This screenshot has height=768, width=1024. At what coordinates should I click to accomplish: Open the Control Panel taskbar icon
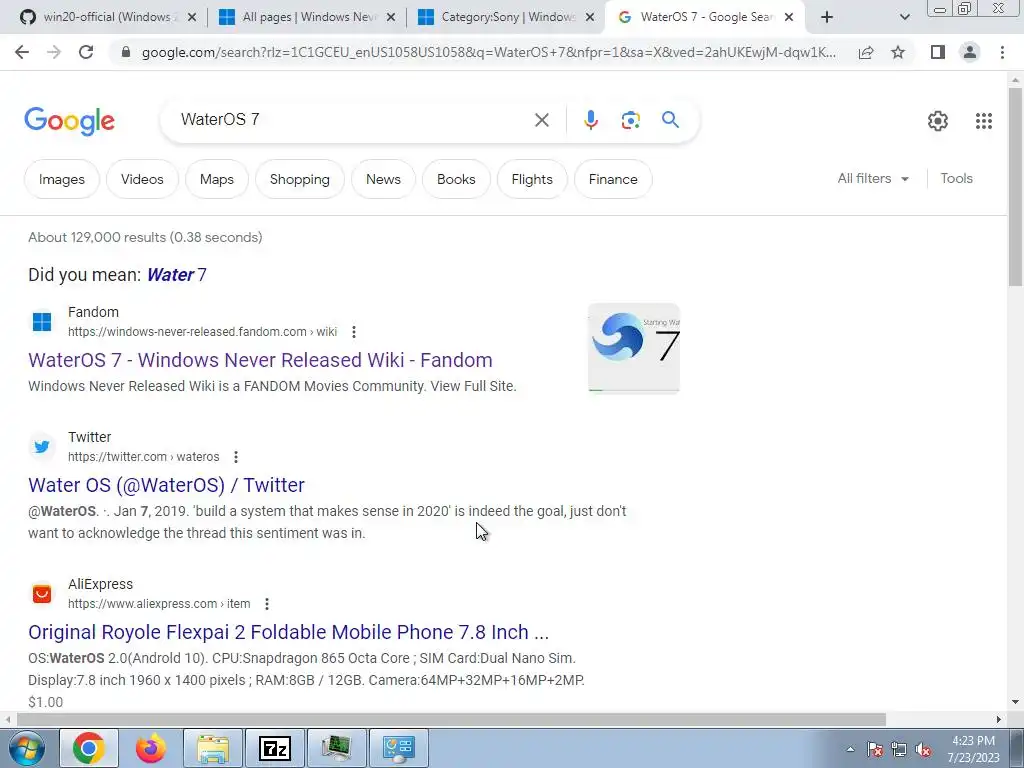(x=399, y=748)
